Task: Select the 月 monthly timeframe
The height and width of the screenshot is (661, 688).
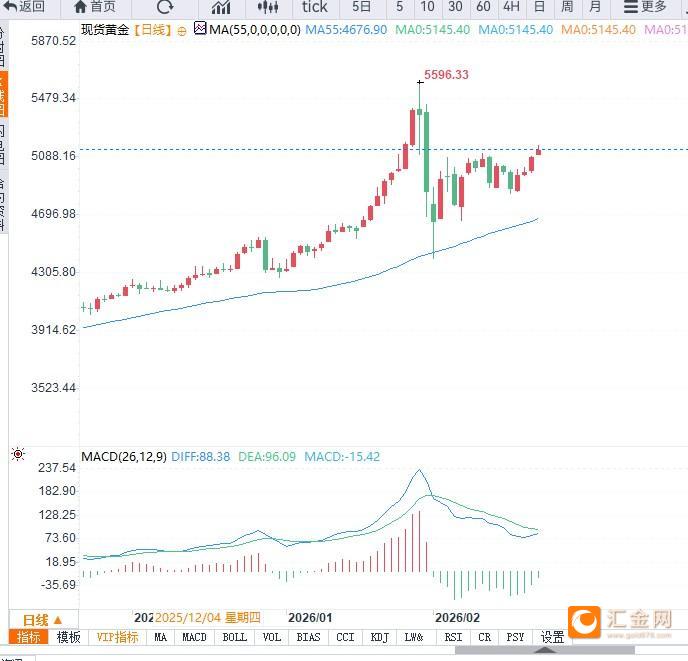Action: click(x=595, y=7)
